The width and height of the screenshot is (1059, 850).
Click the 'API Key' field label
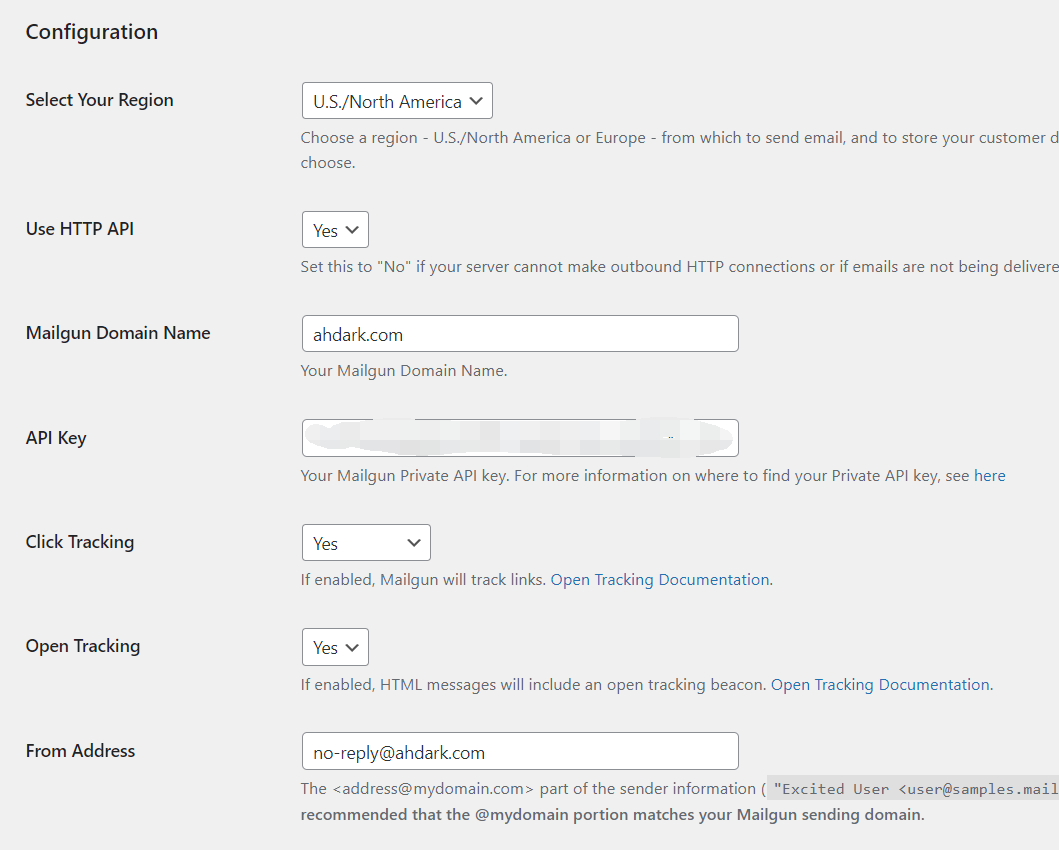pyautogui.click(x=56, y=438)
